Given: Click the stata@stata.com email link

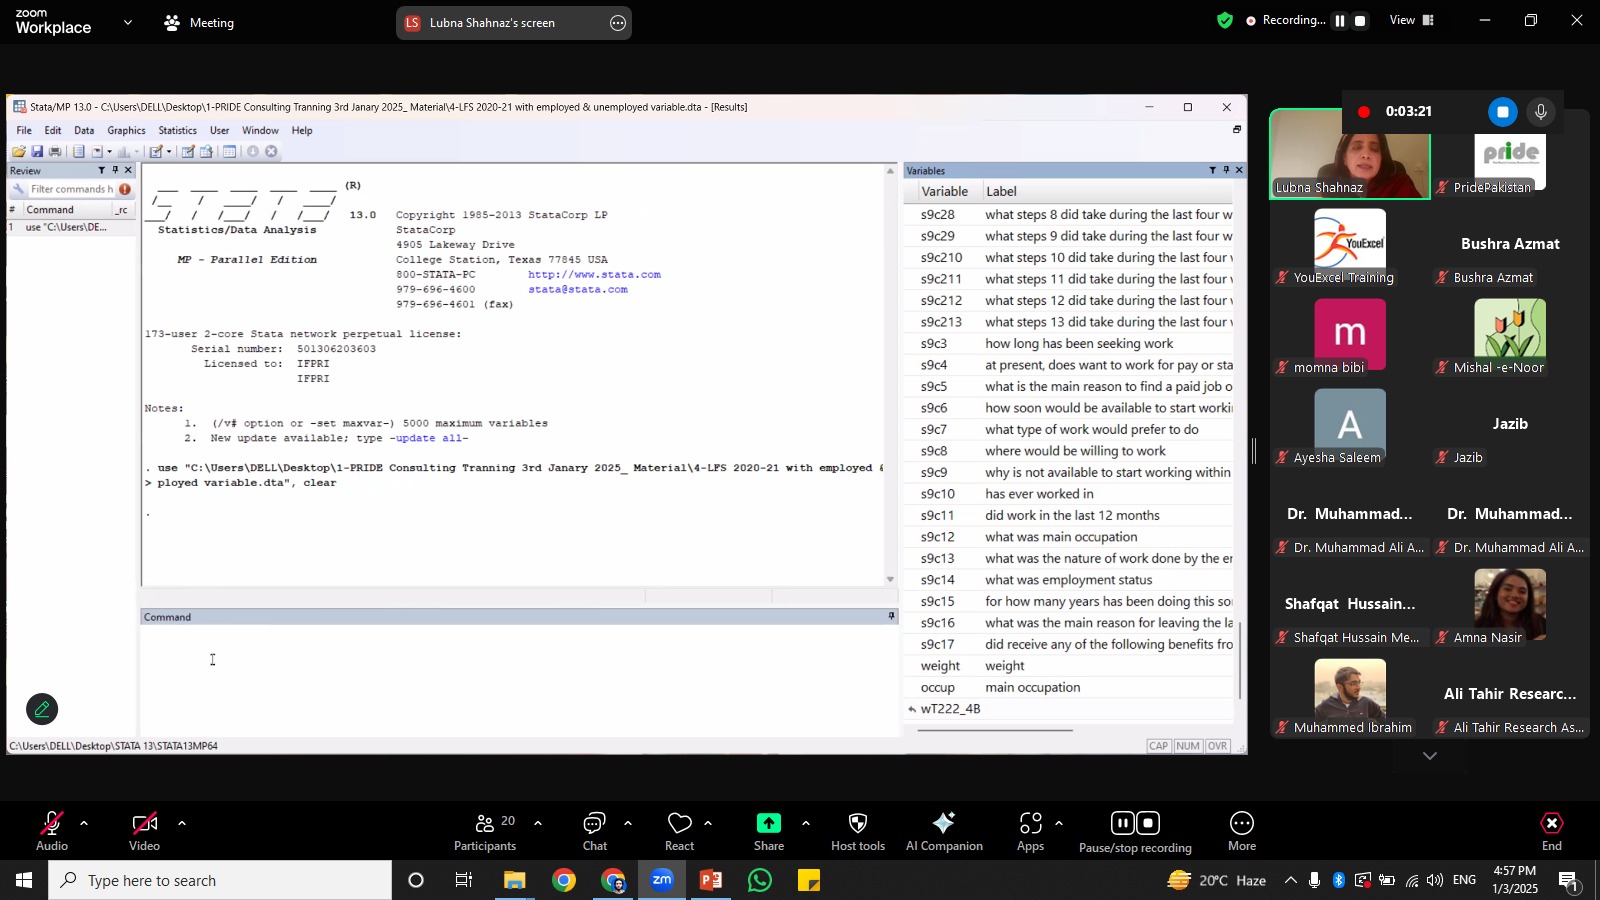Looking at the screenshot, I should click(x=578, y=289).
